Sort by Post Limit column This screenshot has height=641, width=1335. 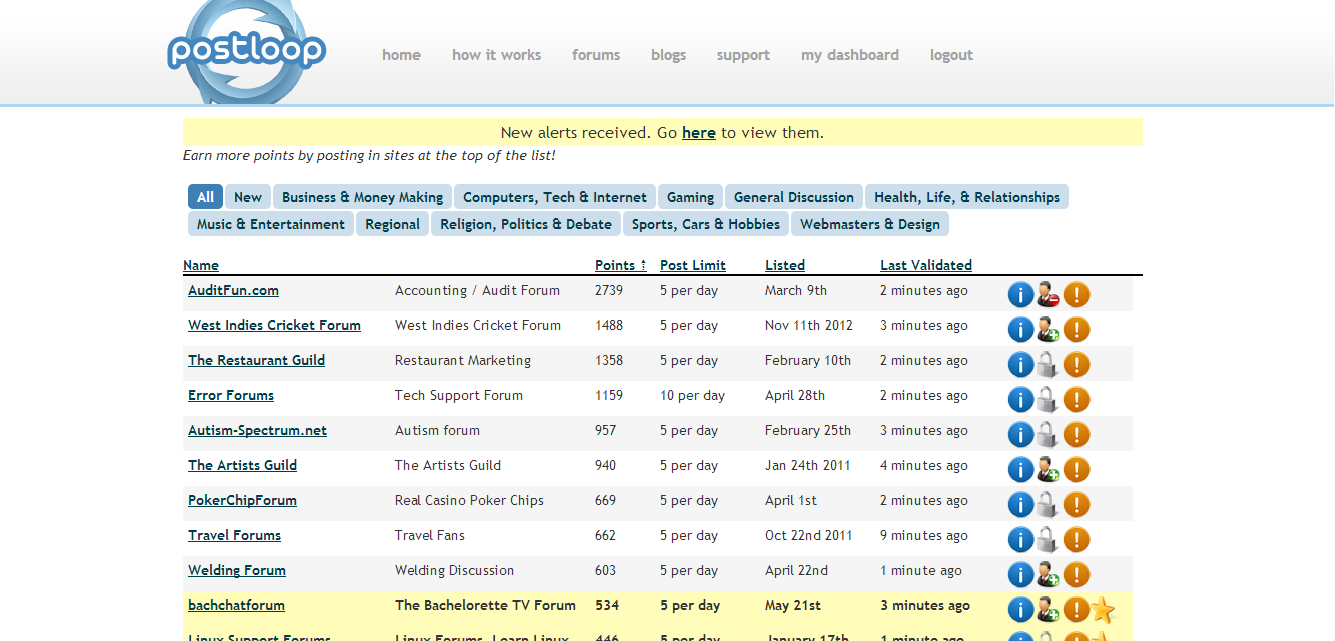click(x=693, y=265)
